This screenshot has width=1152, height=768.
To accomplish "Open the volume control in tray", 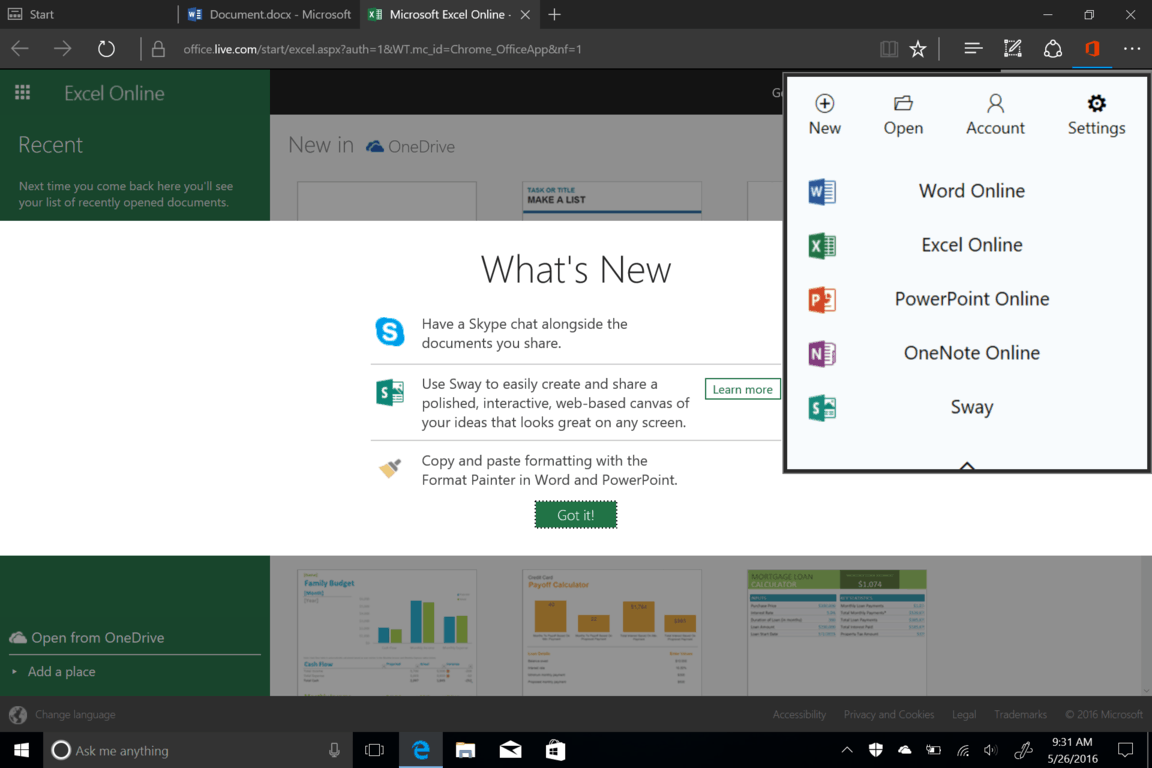I will click(990, 750).
